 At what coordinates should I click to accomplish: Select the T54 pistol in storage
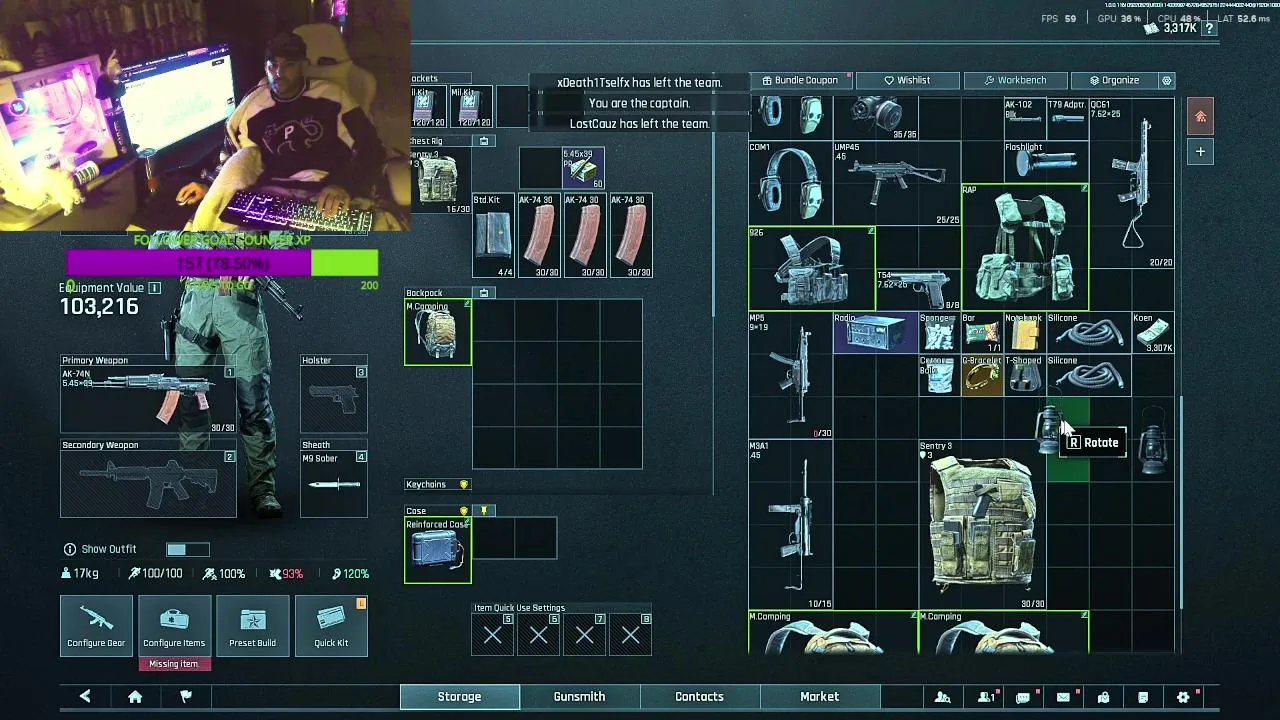[918, 289]
